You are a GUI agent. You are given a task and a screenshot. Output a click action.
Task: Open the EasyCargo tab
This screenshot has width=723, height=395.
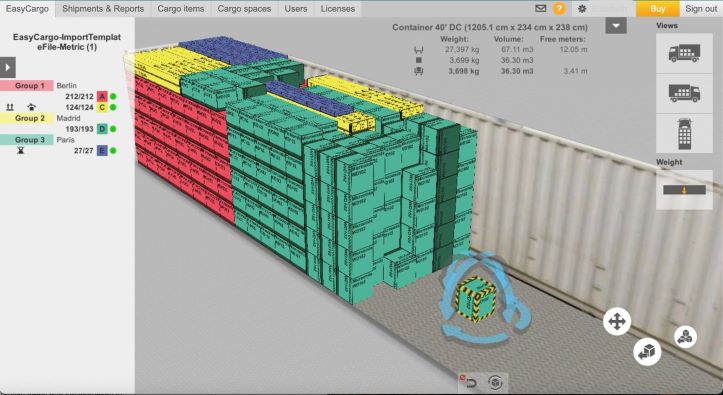(x=27, y=8)
